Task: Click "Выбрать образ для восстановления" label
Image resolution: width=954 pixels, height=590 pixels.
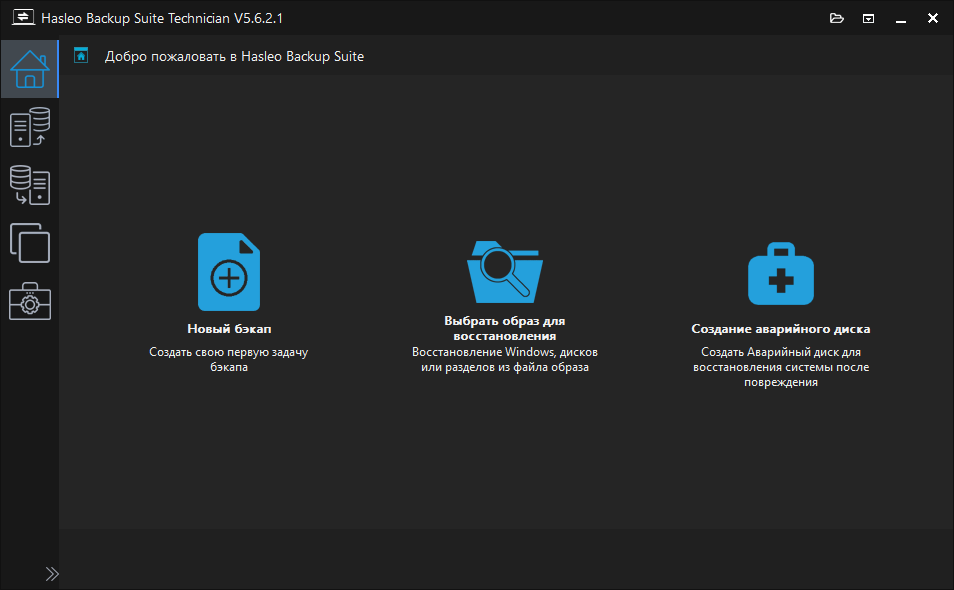Action: click(x=504, y=328)
